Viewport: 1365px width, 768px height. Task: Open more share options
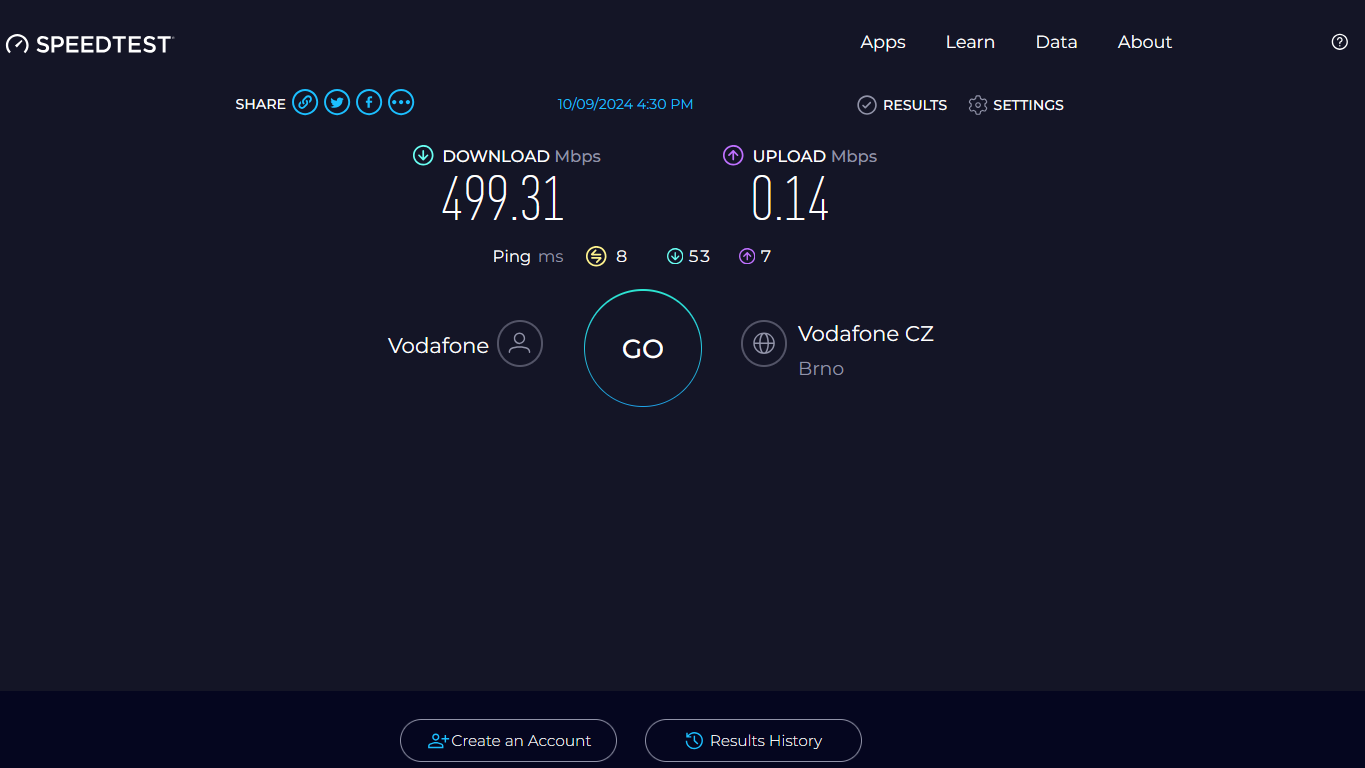[401, 102]
